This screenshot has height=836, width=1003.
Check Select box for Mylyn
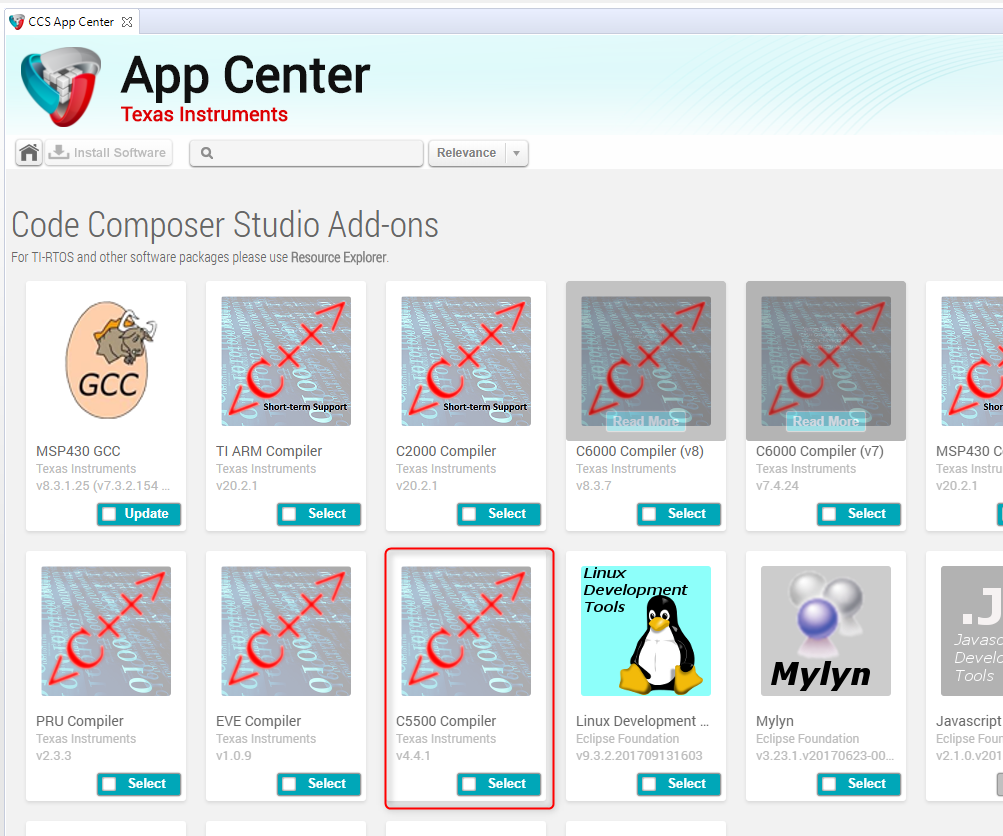click(x=829, y=784)
